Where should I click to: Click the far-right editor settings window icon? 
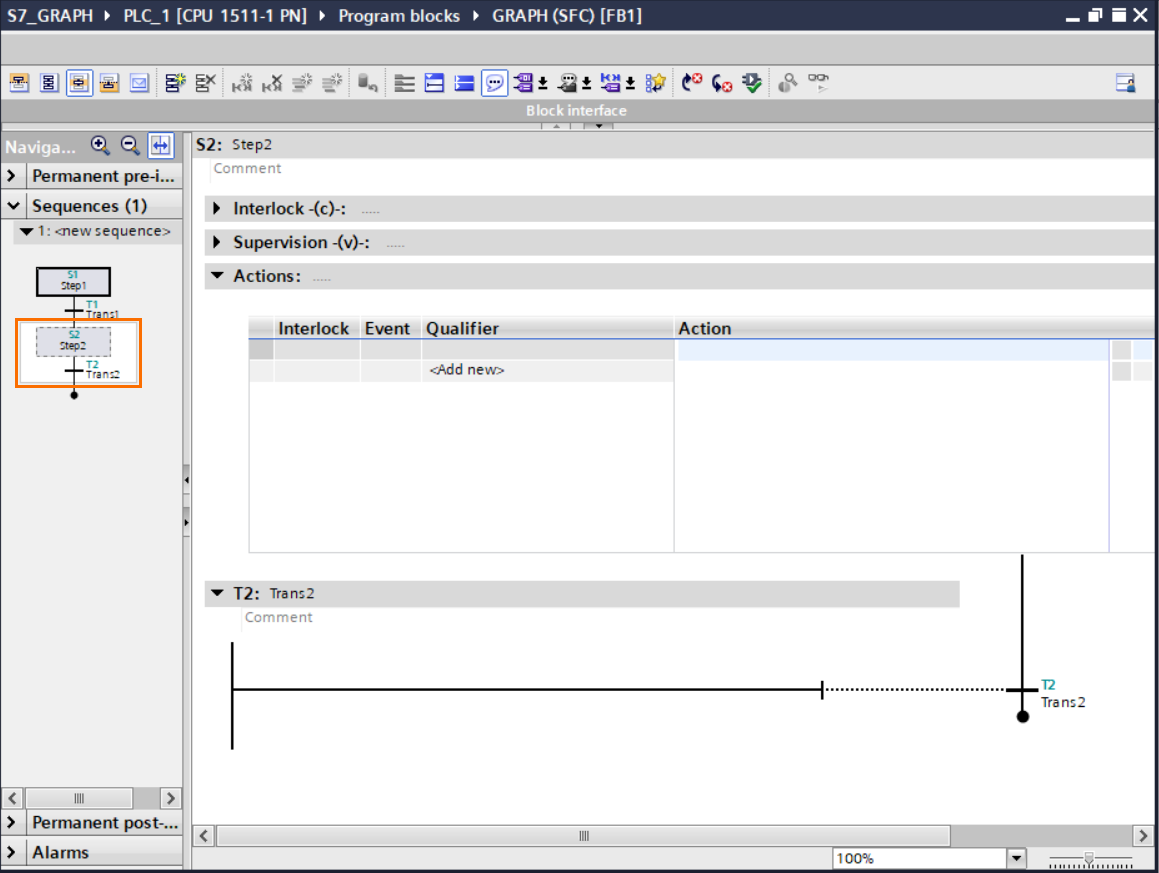(1126, 83)
